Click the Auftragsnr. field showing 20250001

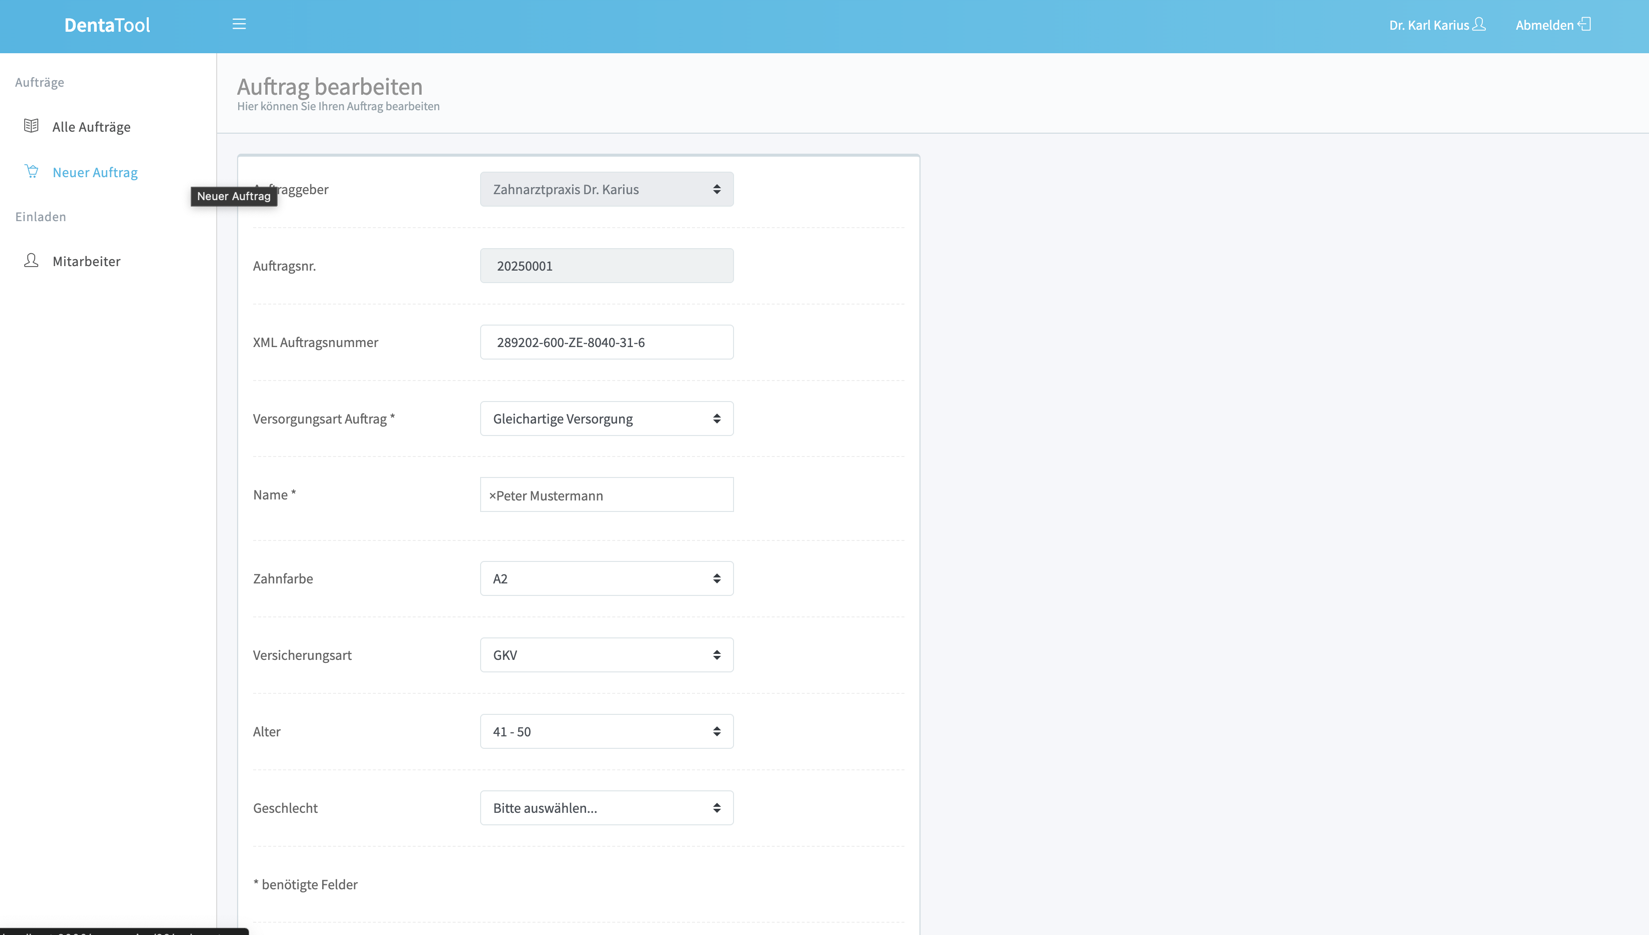point(606,266)
